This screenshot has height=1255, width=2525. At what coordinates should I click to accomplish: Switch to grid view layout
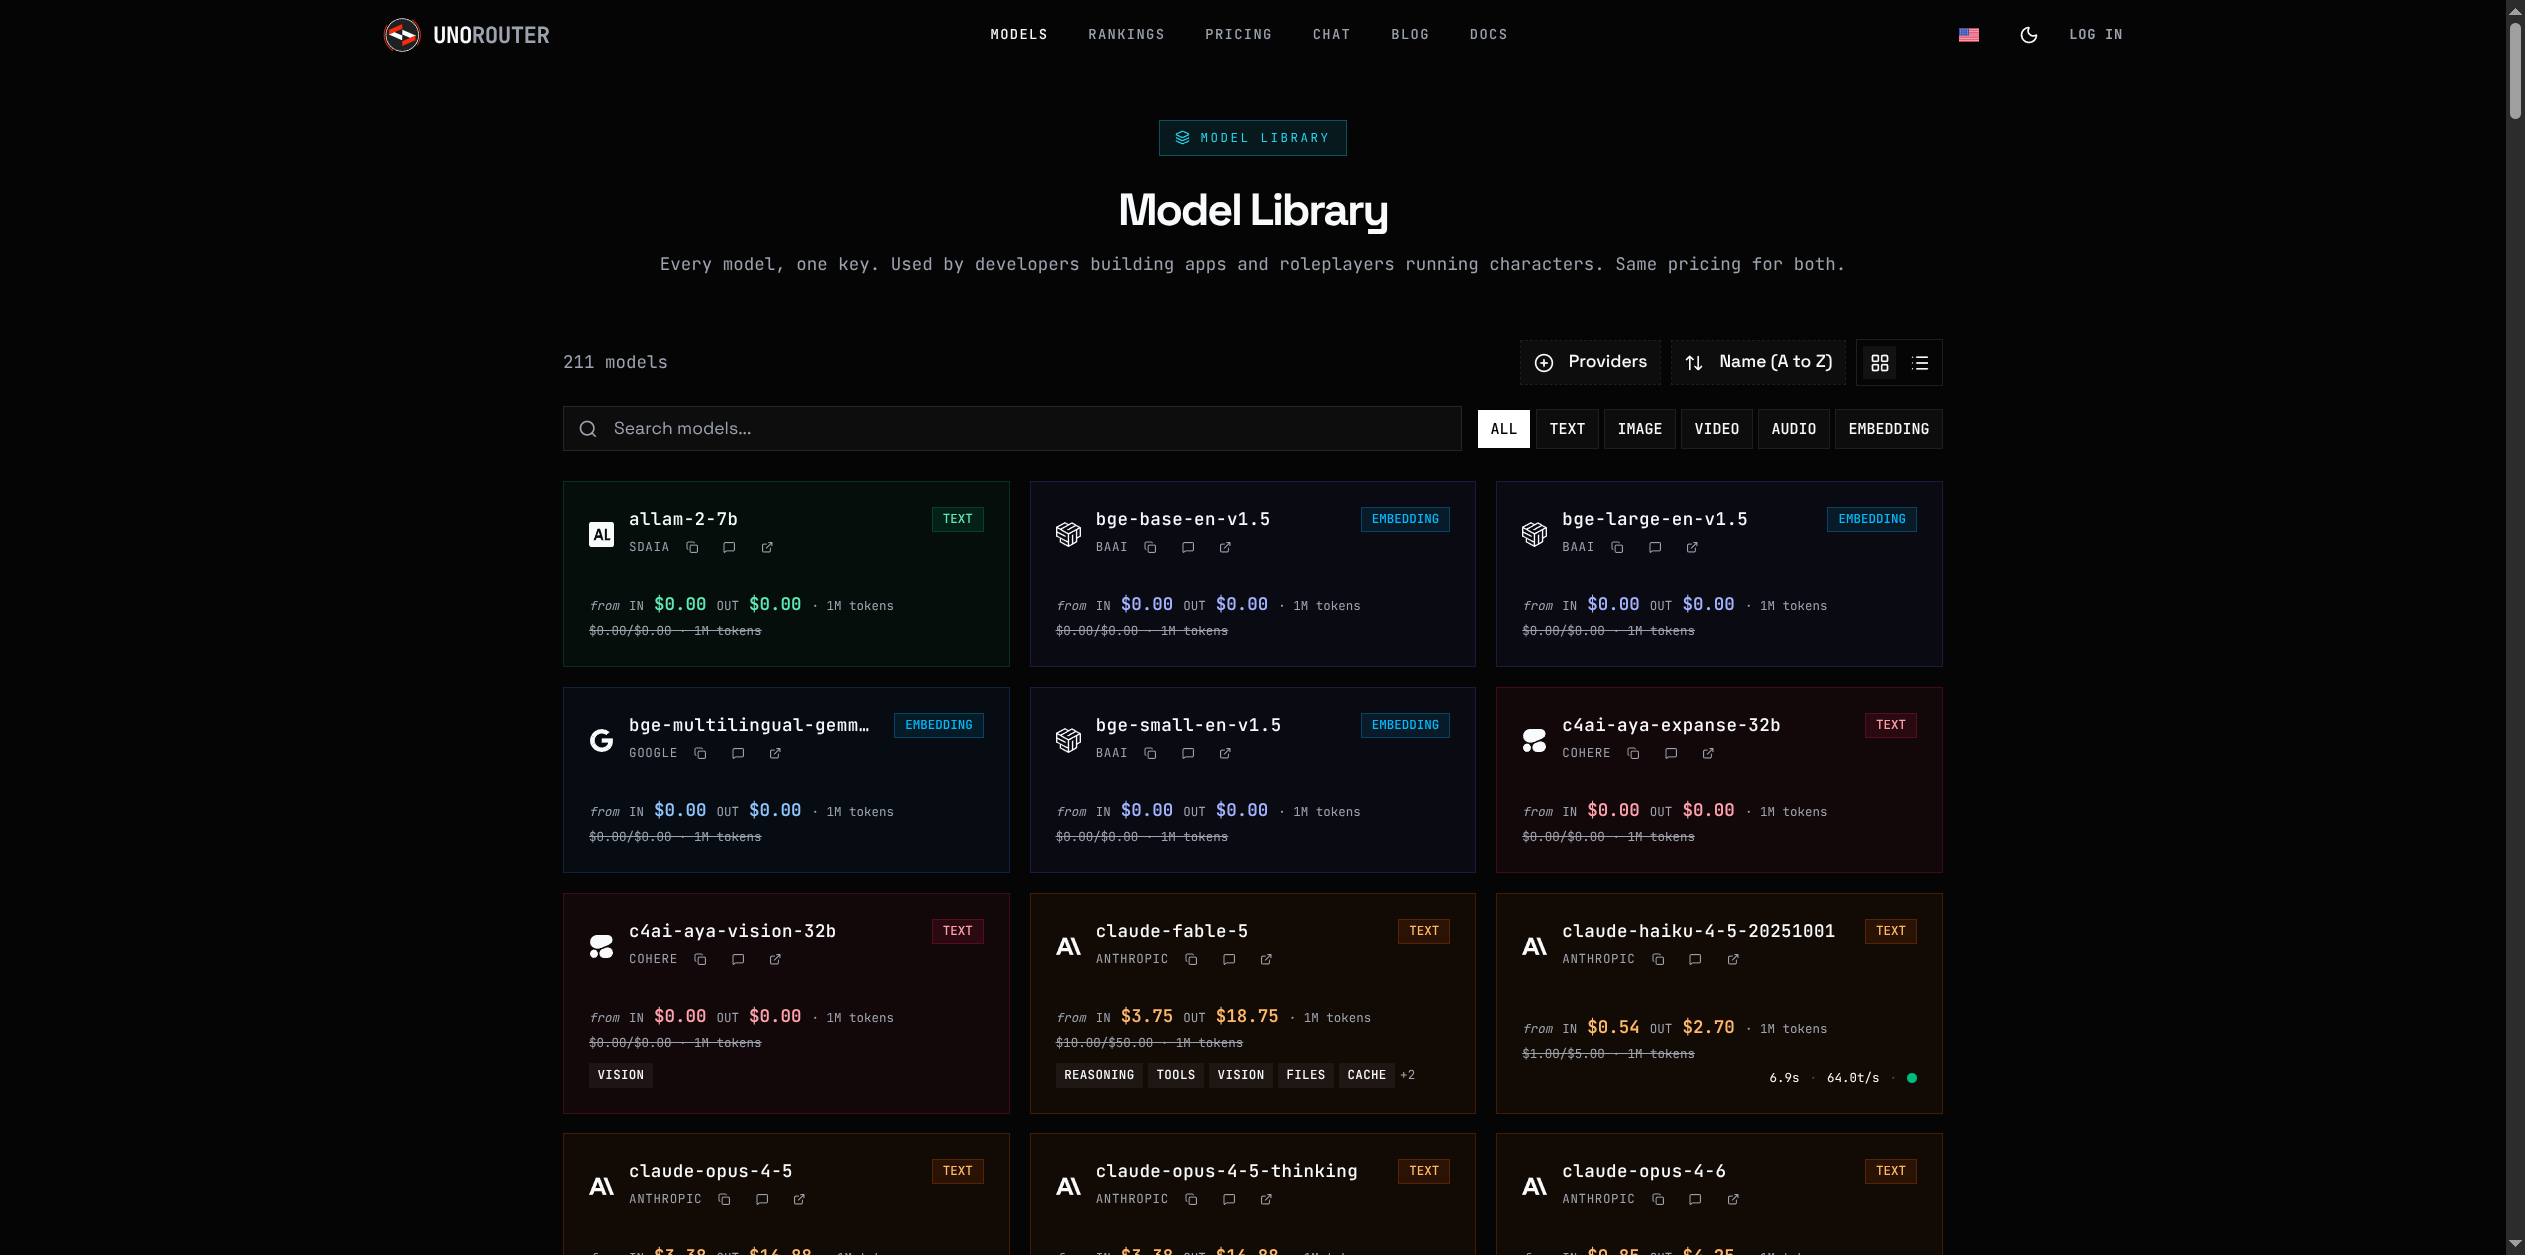1880,363
